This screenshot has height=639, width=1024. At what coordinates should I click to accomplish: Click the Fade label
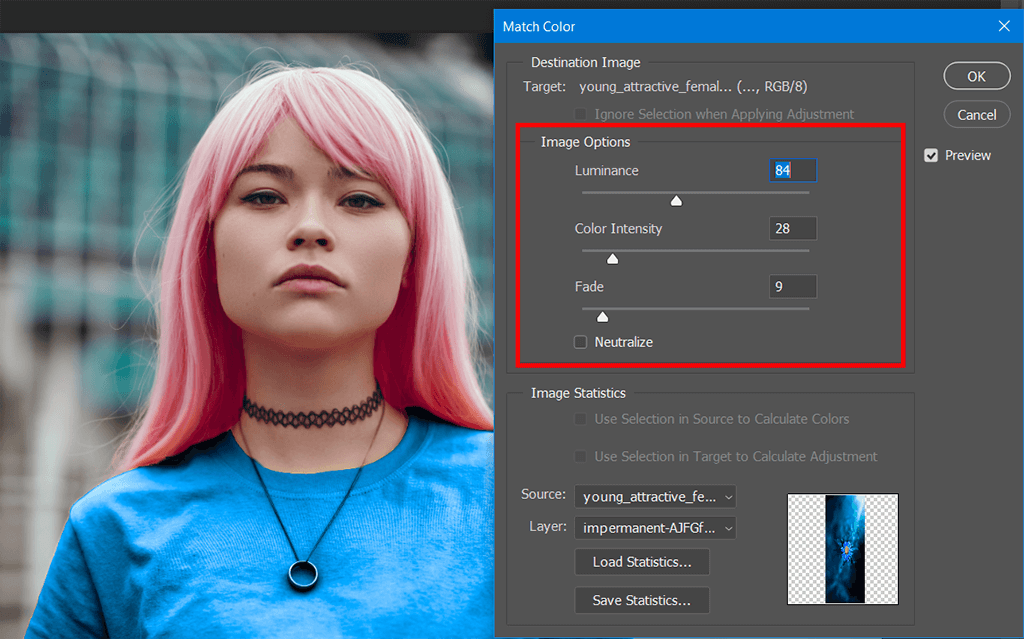pyautogui.click(x=589, y=287)
